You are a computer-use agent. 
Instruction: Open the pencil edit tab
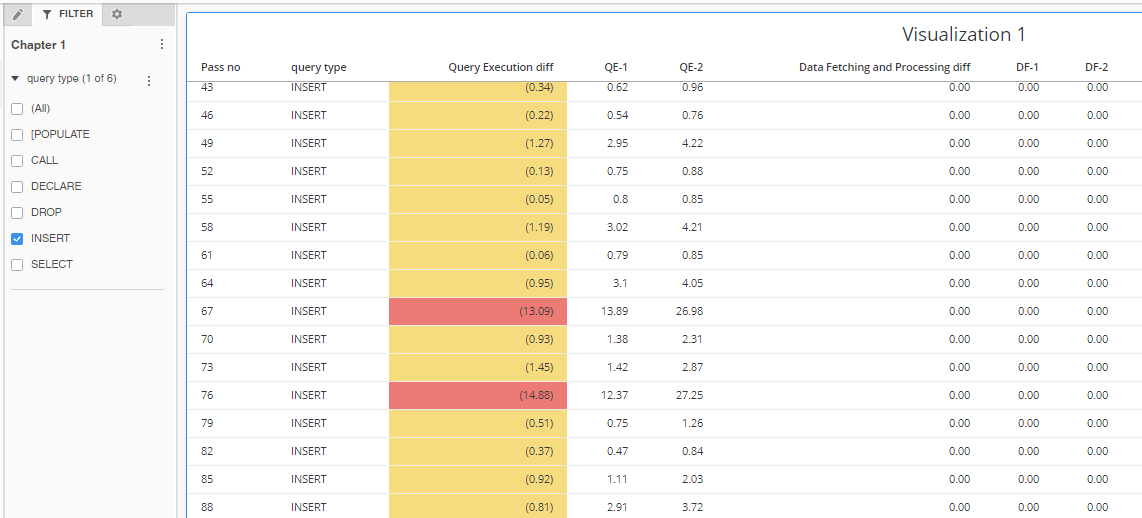[x=17, y=14]
